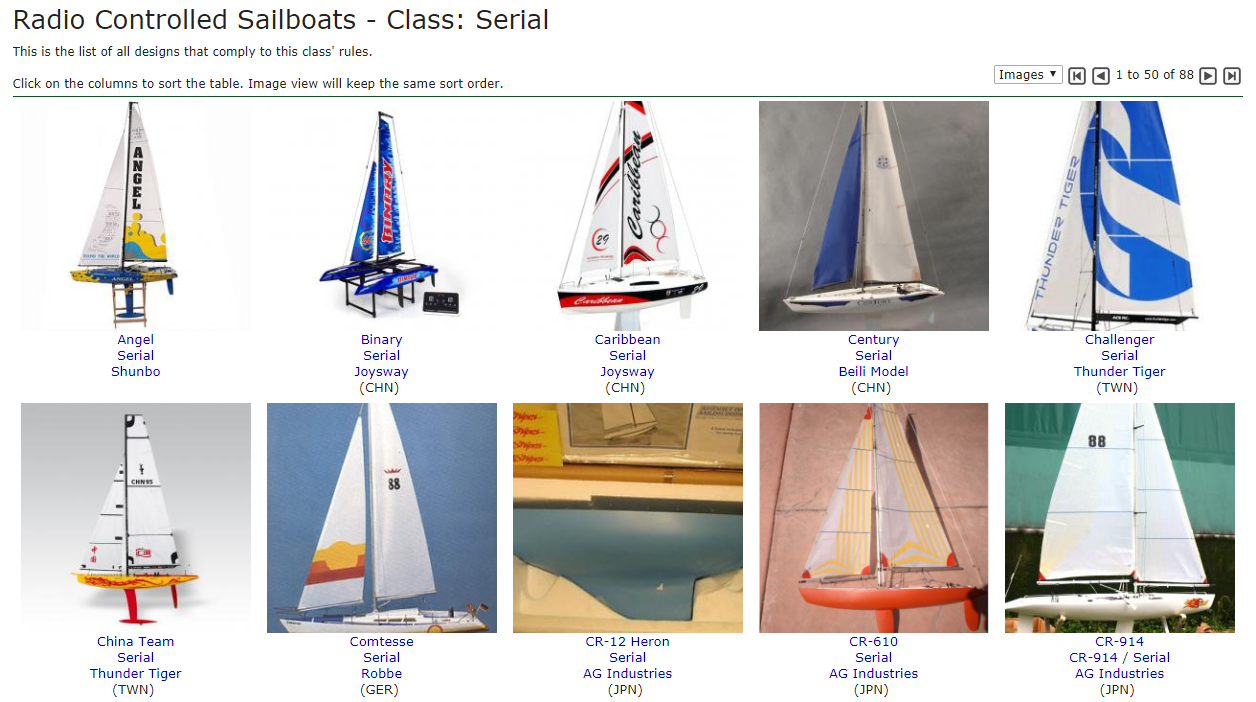Image resolution: width=1256 pixels, height=702 pixels.
Task: Go to the next page of results
Action: tap(1208, 76)
